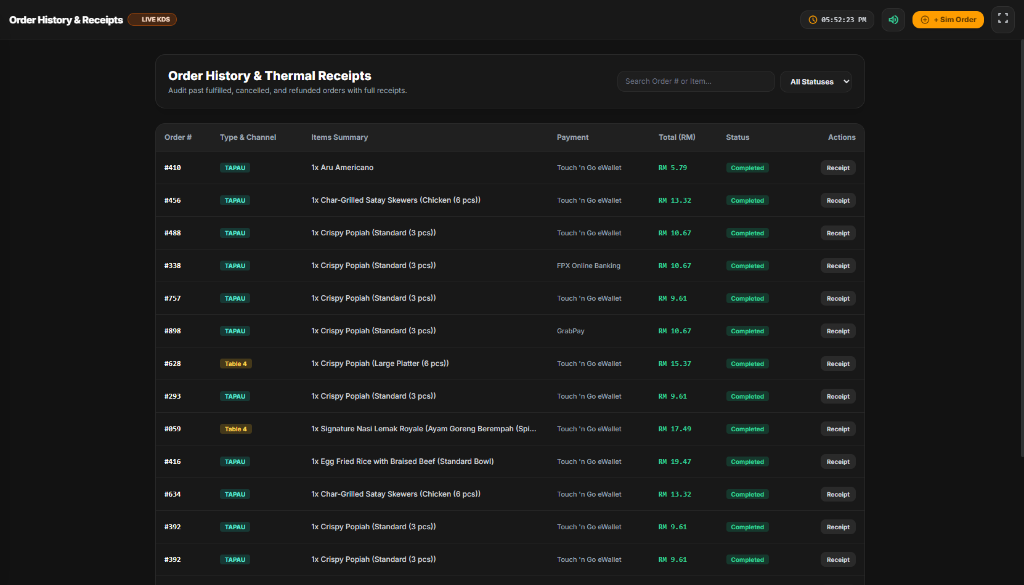Select order number #059
The height and width of the screenshot is (585, 1024).
(x=172, y=429)
